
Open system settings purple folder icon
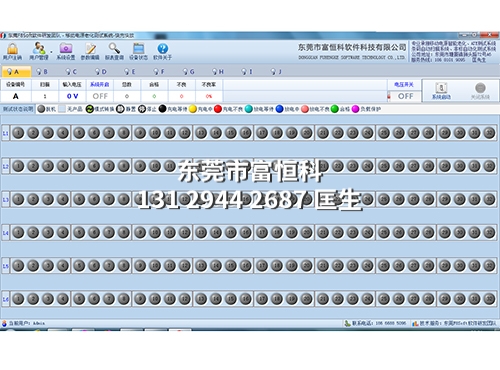click(x=66, y=48)
